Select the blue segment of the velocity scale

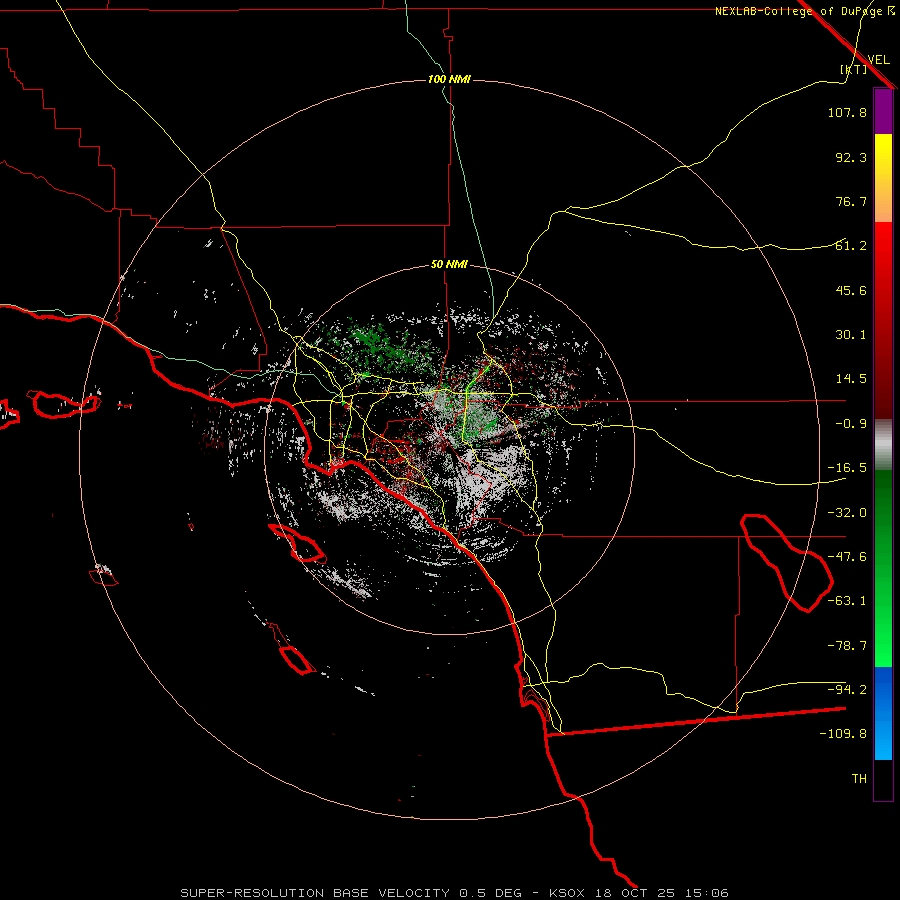tap(883, 713)
